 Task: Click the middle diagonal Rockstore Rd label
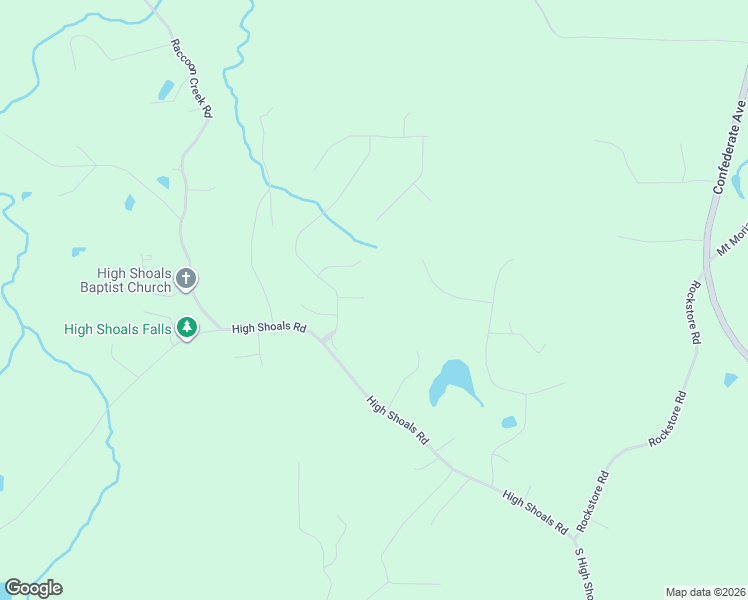coord(668,419)
